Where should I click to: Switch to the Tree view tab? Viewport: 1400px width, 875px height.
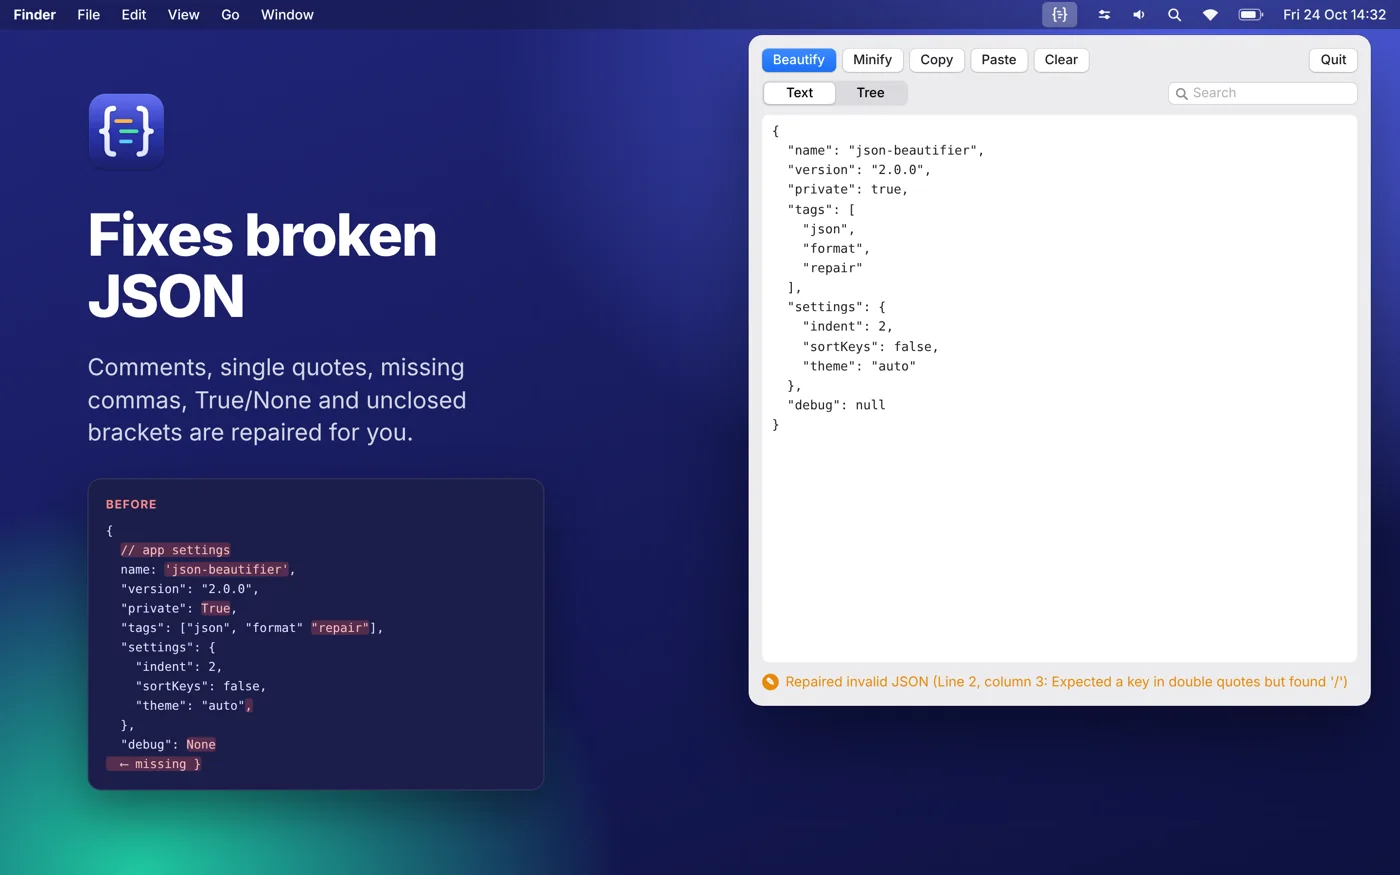(870, 93)
